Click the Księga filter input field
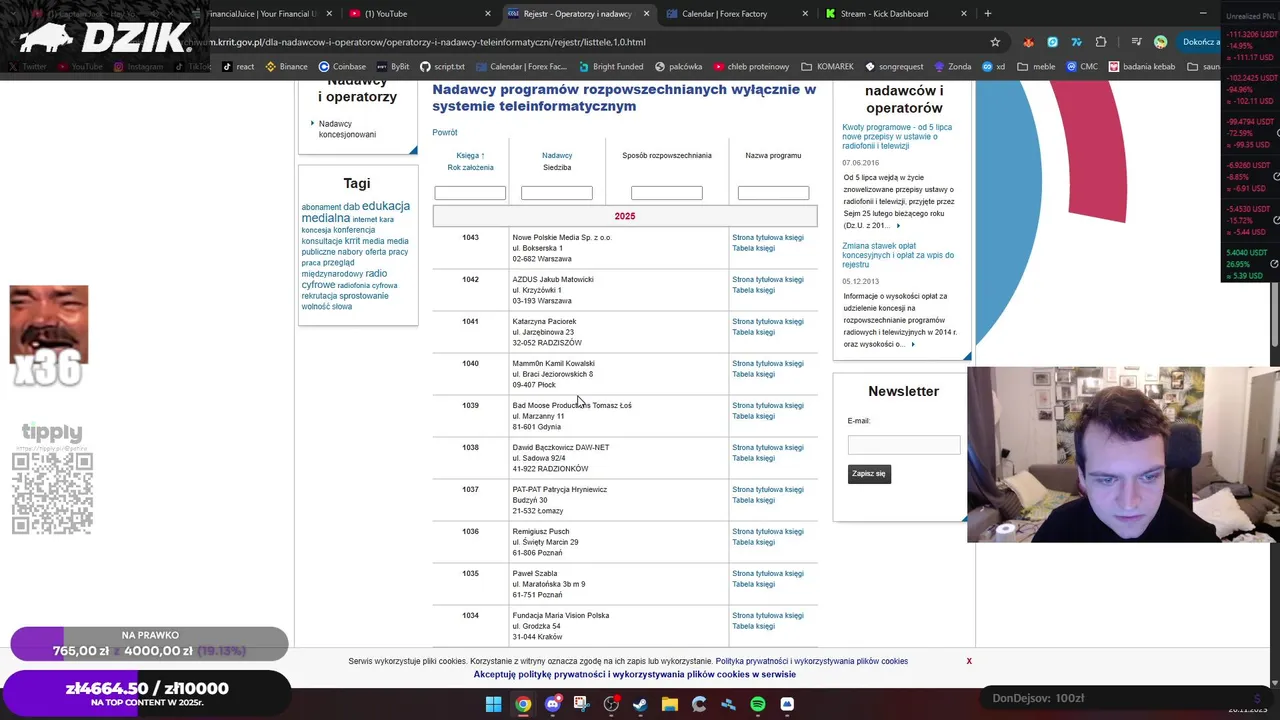Image resolution: width=1280 pixels, height=720 pixels. coord(470,193)
